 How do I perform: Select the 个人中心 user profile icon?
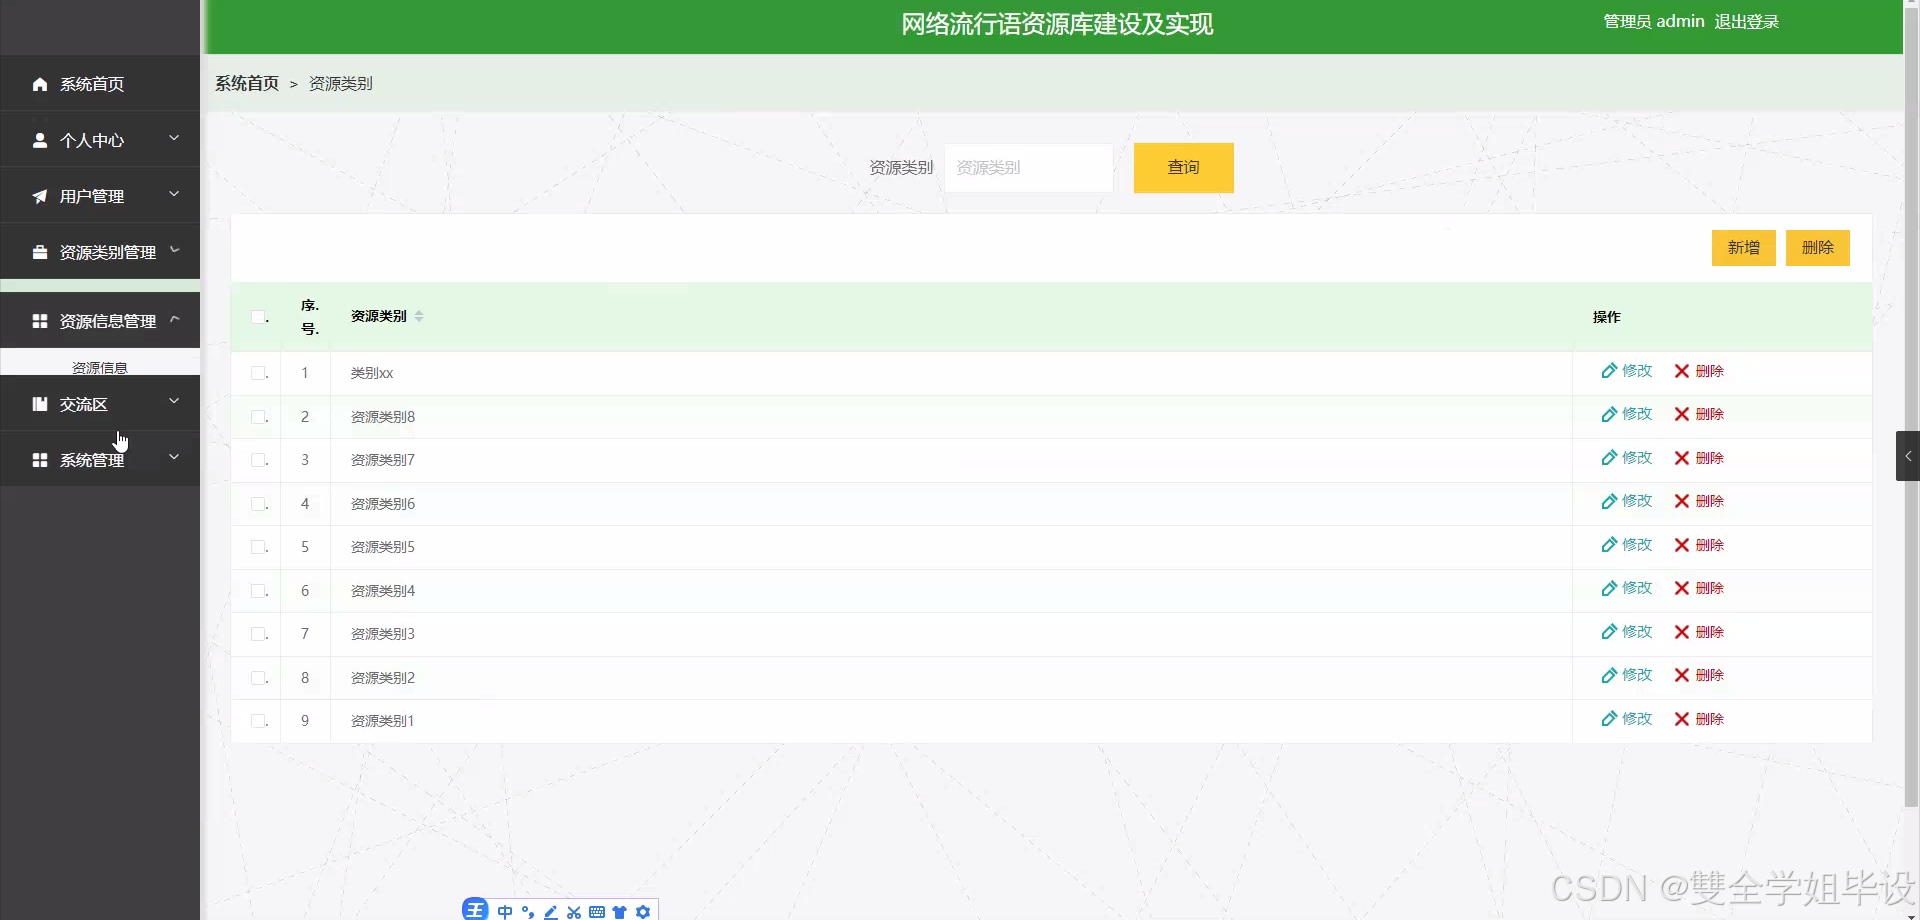(x=39, y=140)
